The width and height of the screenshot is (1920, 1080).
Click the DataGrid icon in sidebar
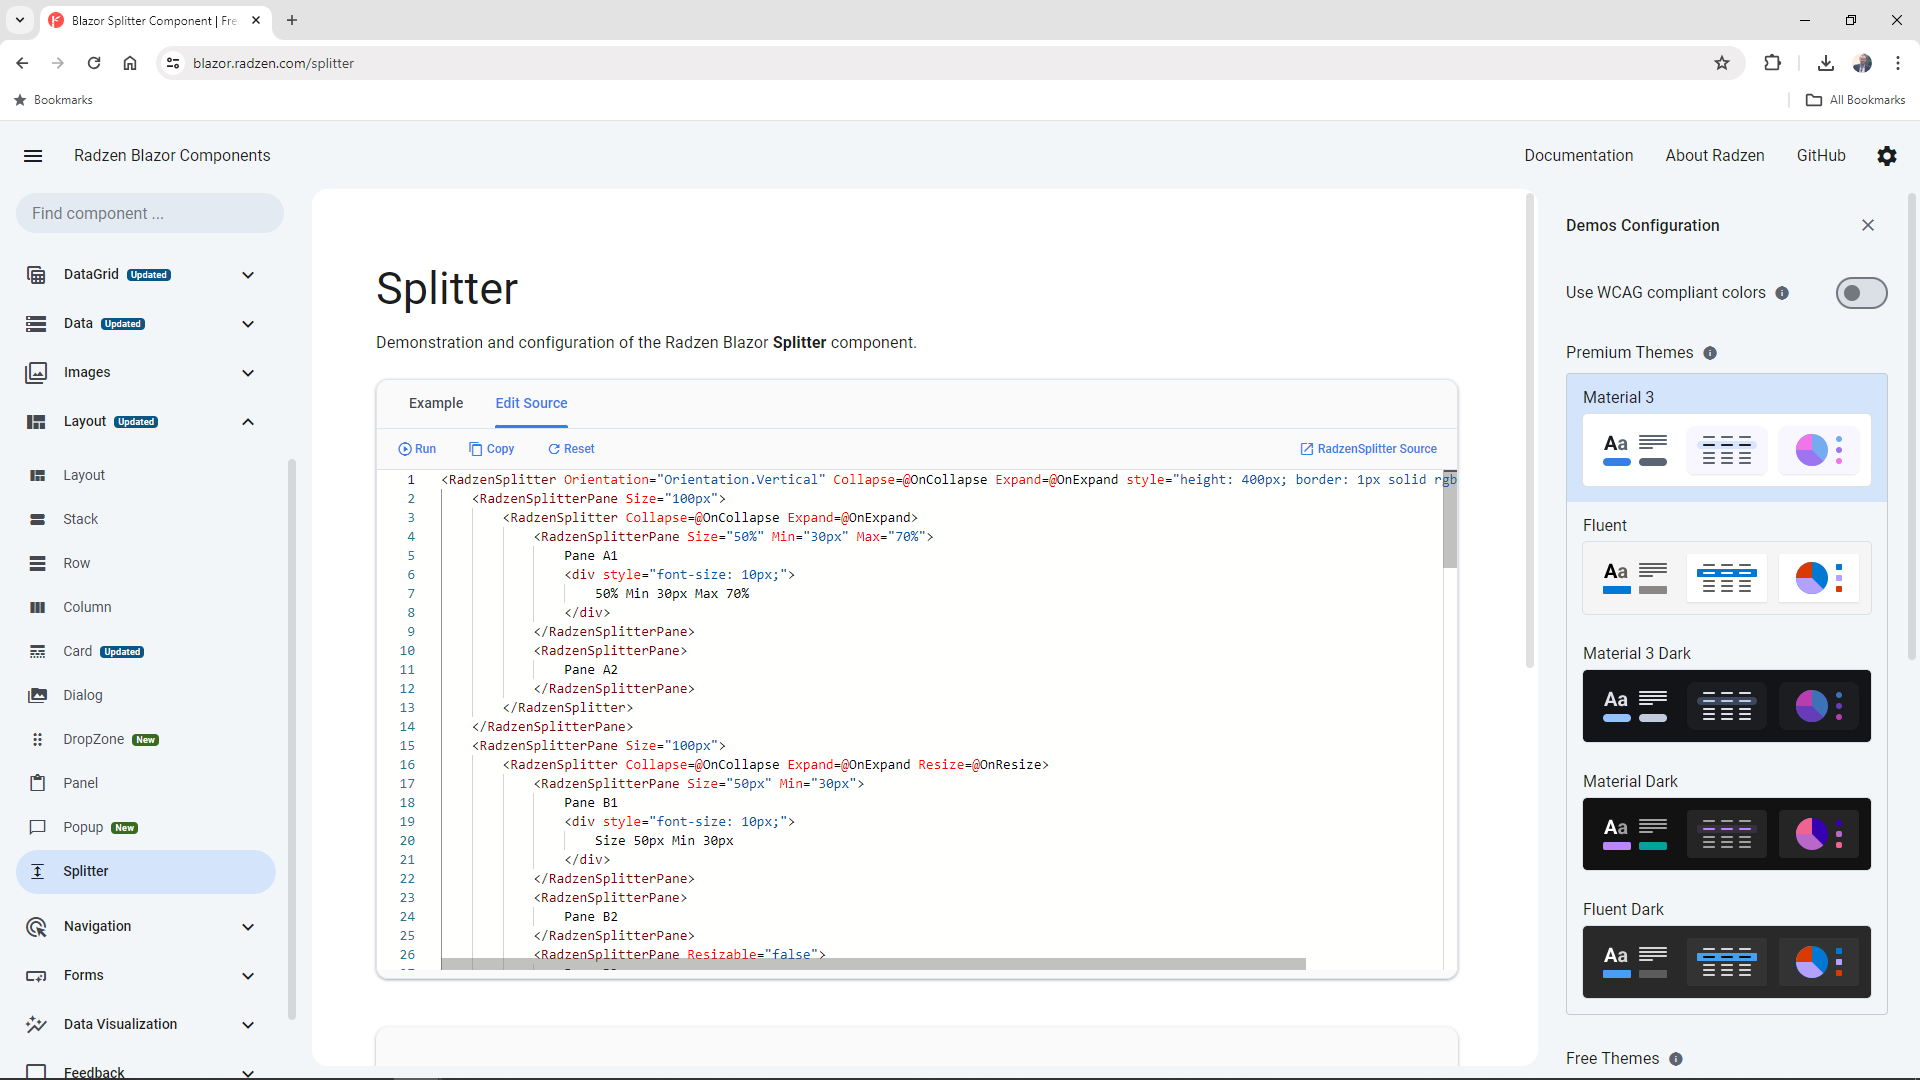[x=36, y=275]
